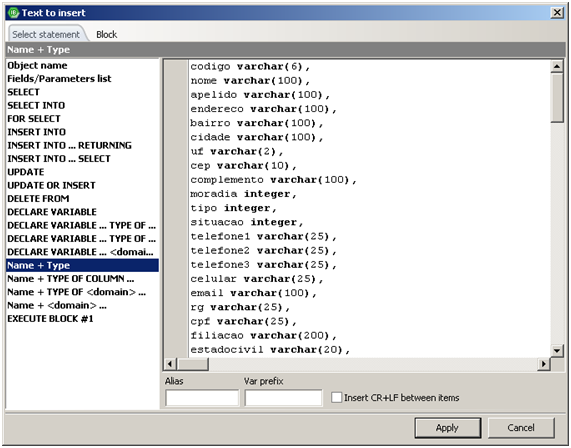Click the IBExpert icon in title bar
Image resolution: width=571 pixels, height=448 pixels.
[x=13, y=13]
